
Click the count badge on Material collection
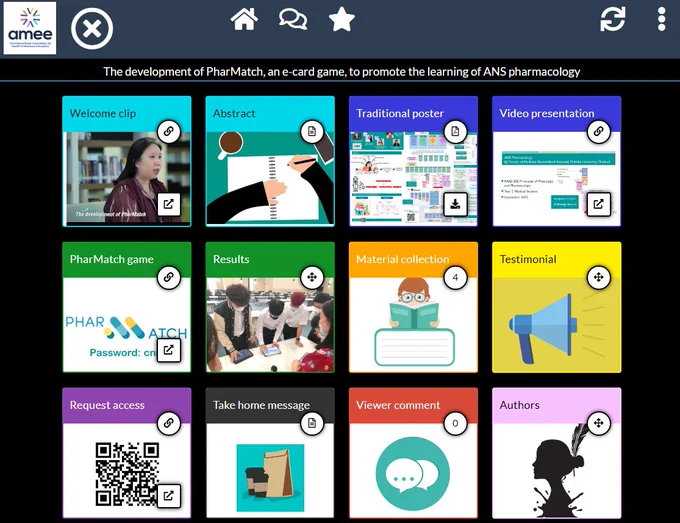455,277
